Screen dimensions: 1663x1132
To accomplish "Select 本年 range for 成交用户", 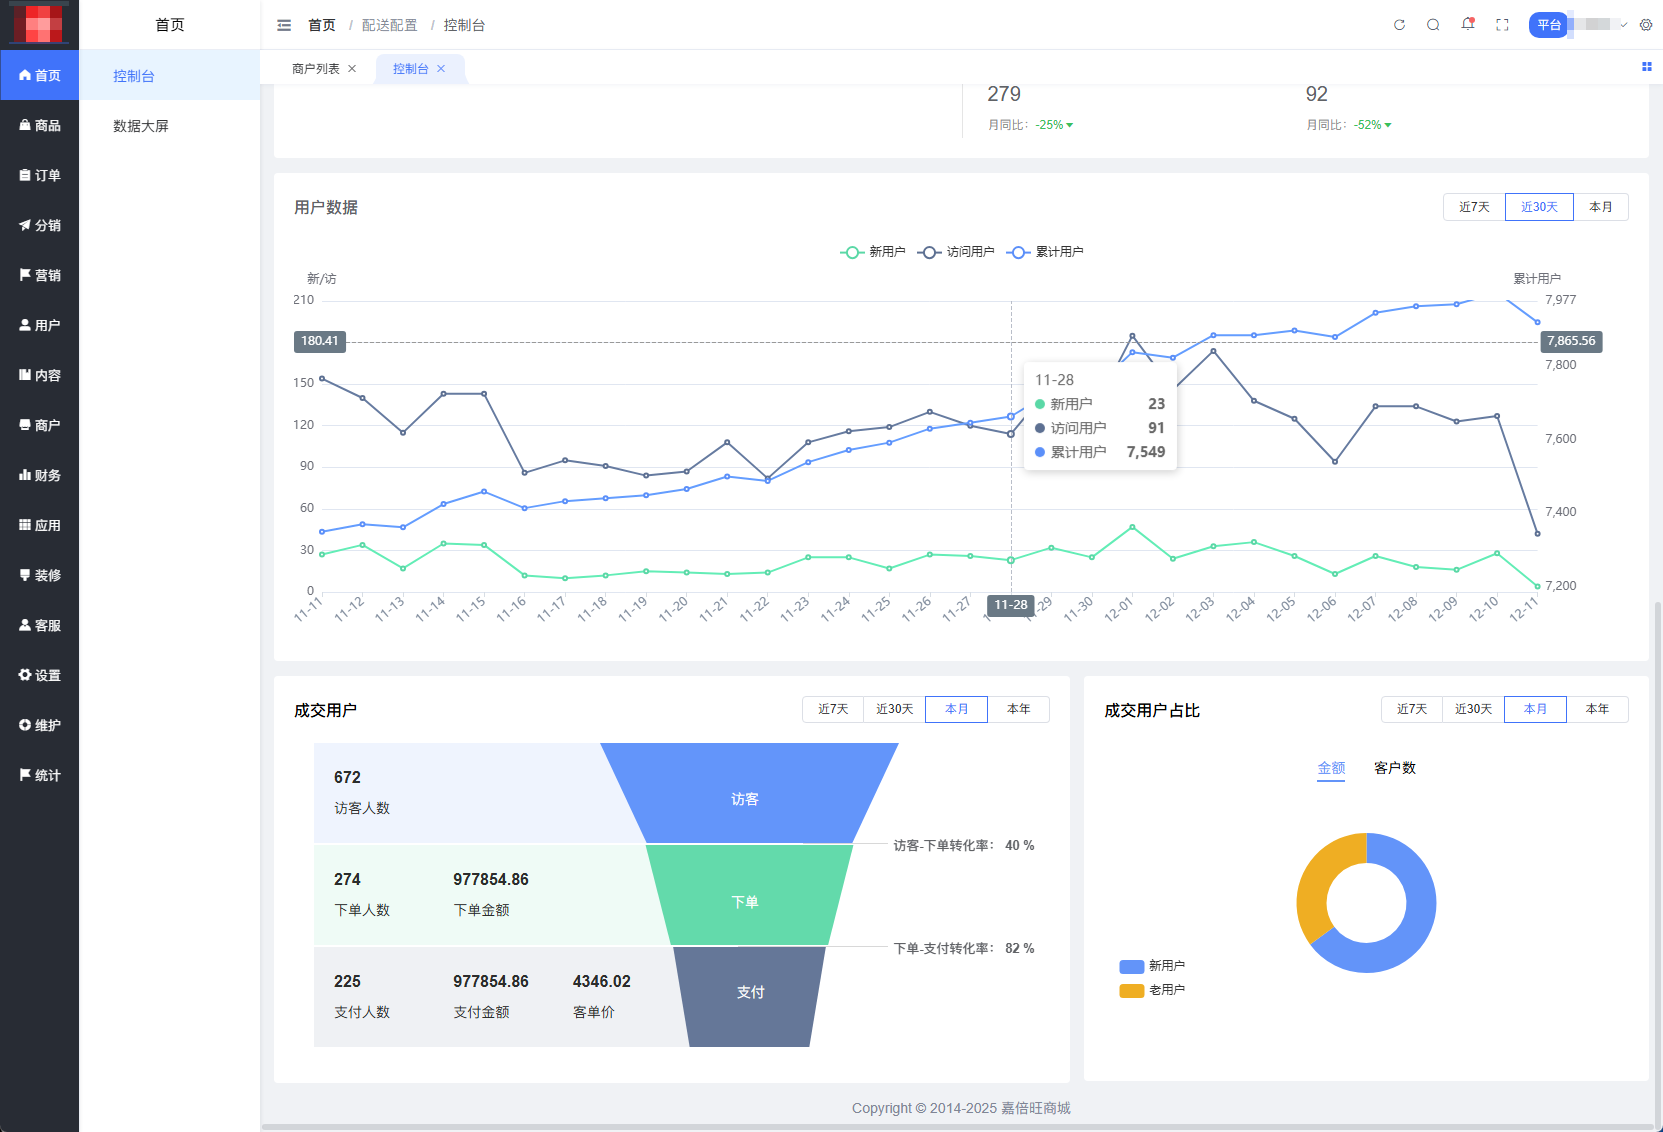I will click(x=1018, y=709).
